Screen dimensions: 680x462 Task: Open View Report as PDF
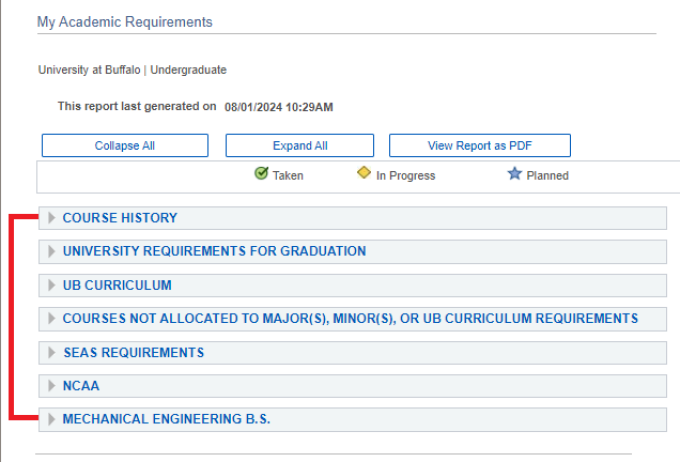pos(479,146)
